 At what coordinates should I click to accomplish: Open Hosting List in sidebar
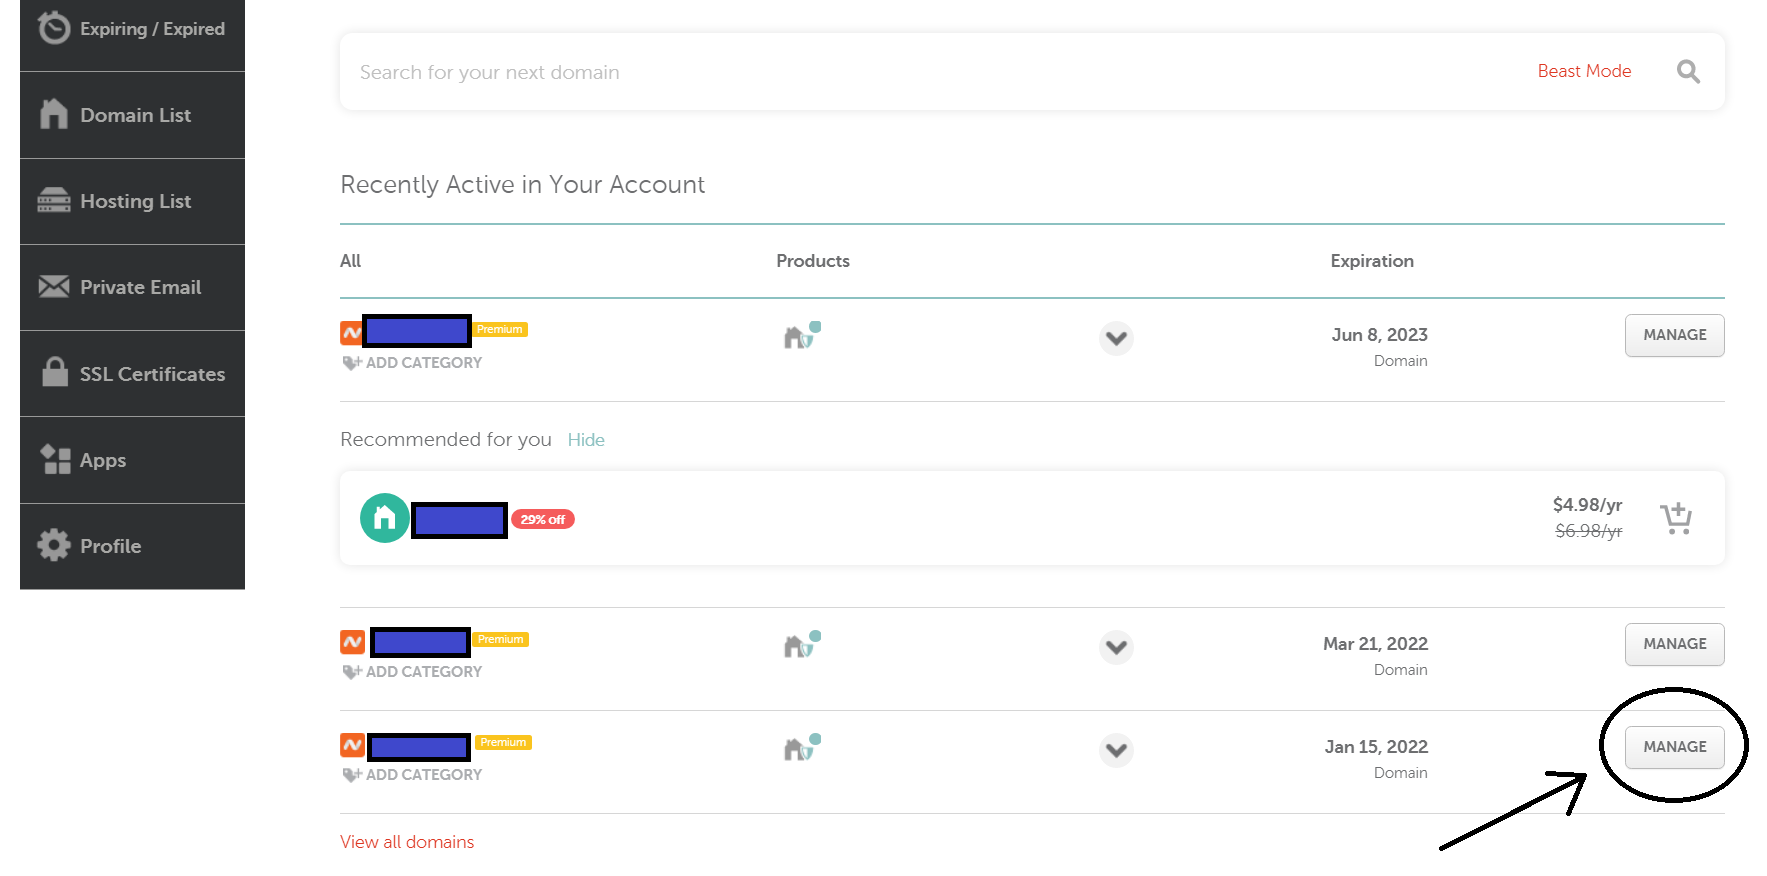coord(134,201)
